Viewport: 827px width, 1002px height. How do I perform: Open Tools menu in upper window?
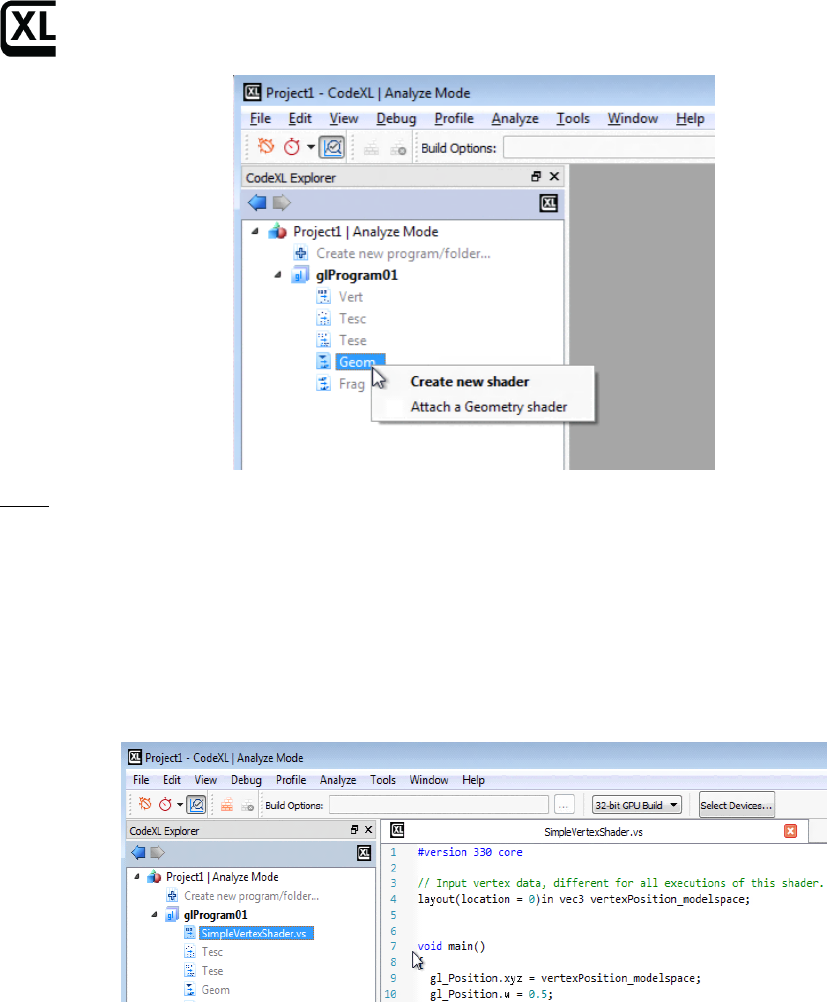(x=573, y=119)
